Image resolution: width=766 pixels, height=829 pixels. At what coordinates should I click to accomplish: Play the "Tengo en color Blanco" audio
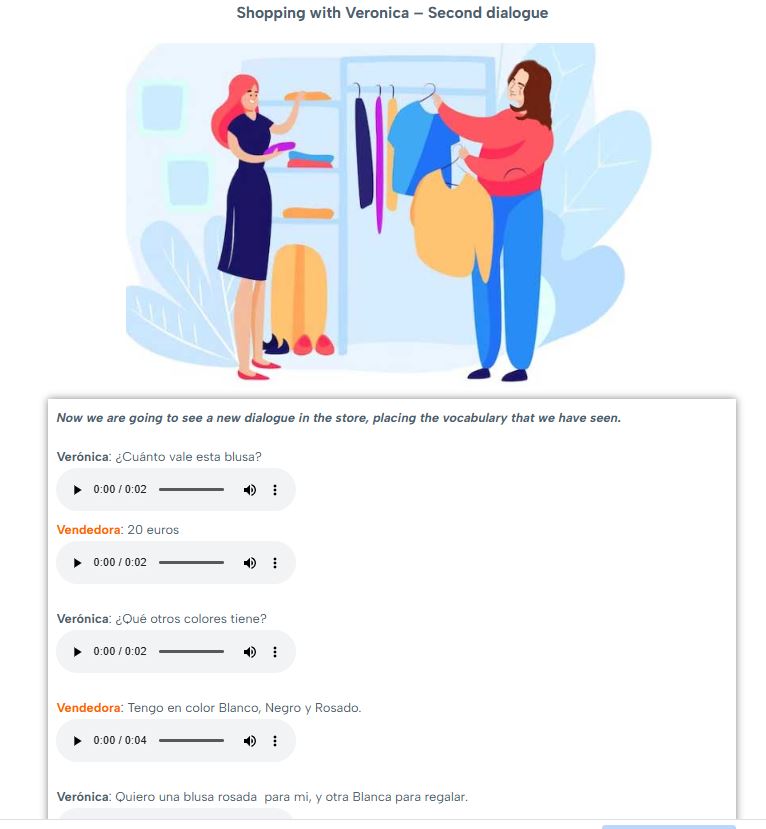tap(77, 740)
